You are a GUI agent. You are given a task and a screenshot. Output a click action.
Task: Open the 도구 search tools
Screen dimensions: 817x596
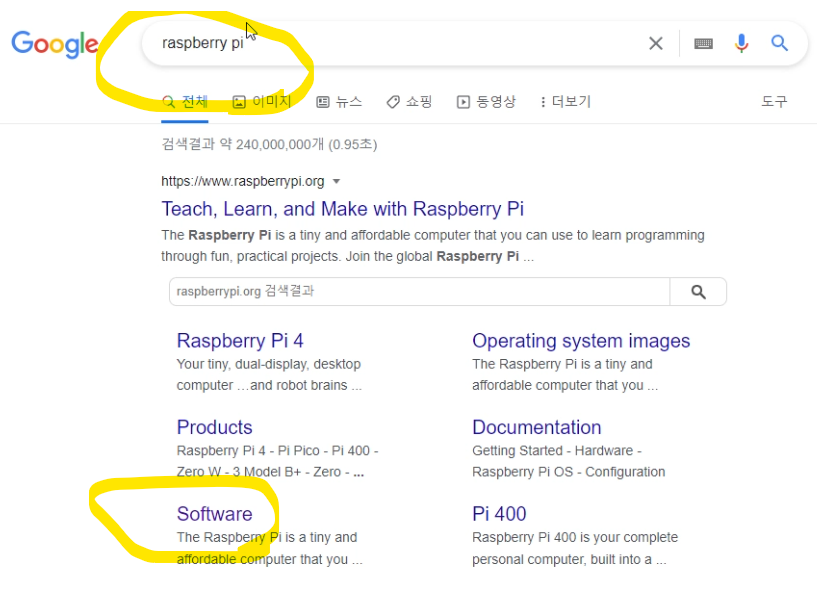point(774,102)
